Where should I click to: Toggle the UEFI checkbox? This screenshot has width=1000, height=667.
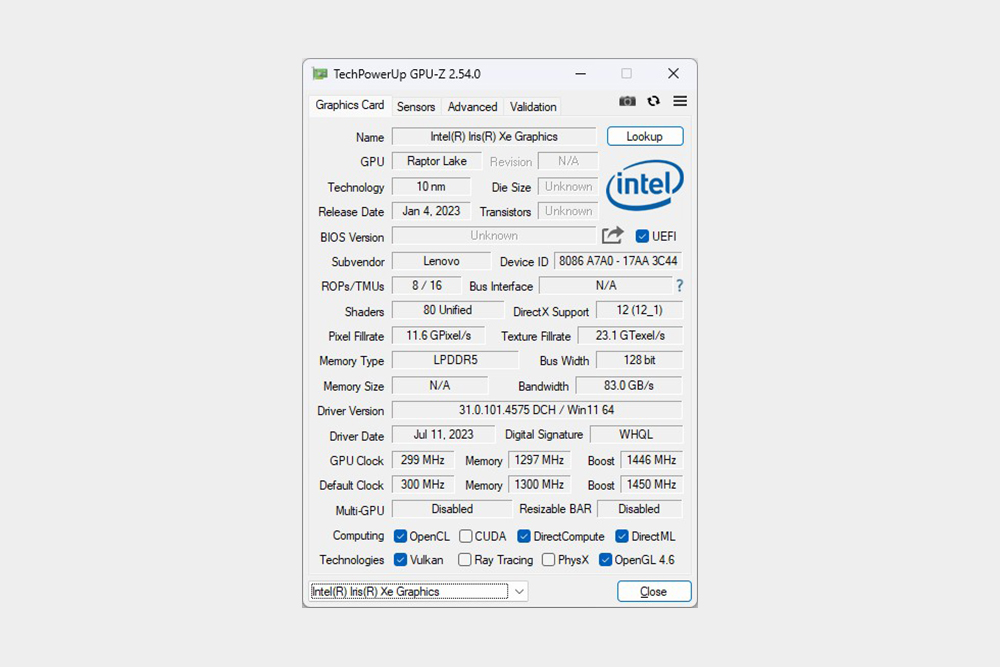pyautogui.click(x=642, y=237)
